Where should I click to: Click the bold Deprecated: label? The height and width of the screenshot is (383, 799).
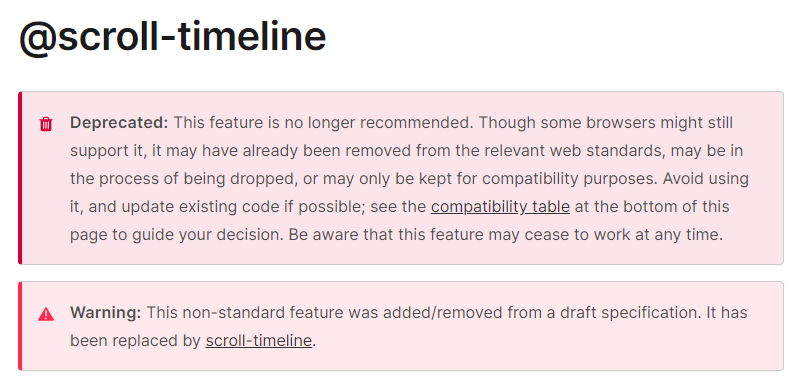point(119,123)
